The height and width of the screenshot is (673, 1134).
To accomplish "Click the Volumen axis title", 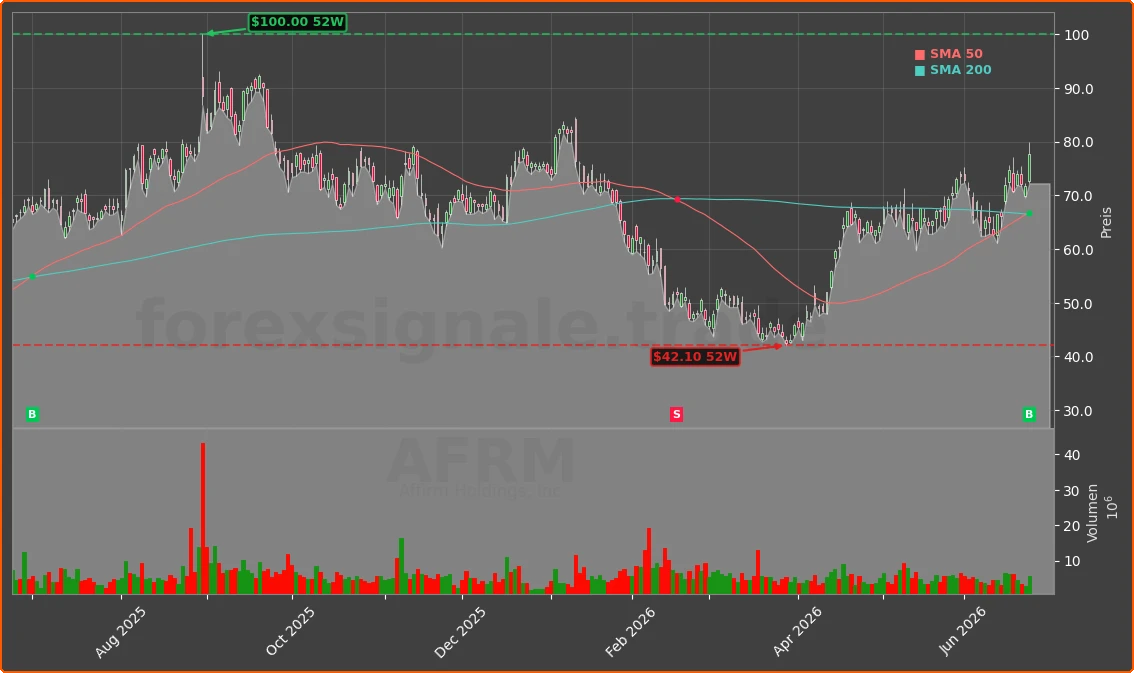I will (1092, 513).
